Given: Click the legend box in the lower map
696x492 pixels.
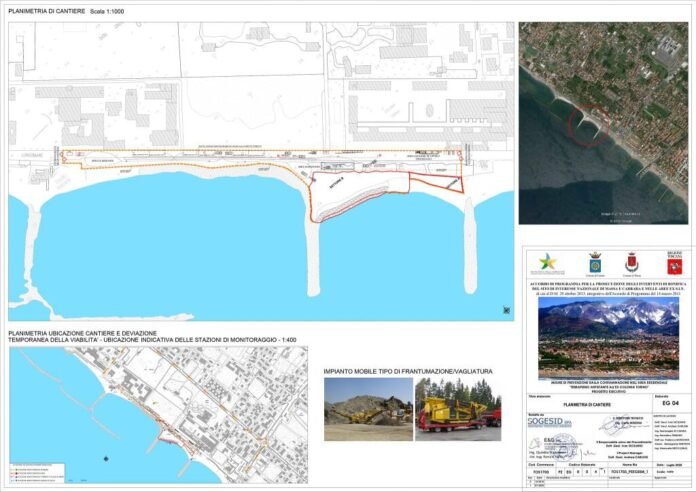Looking at the screenshot, I should point(37,473).
